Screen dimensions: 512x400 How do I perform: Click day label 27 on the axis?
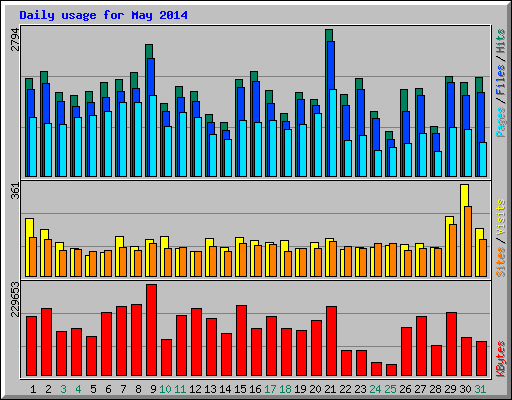pos(420,389)
